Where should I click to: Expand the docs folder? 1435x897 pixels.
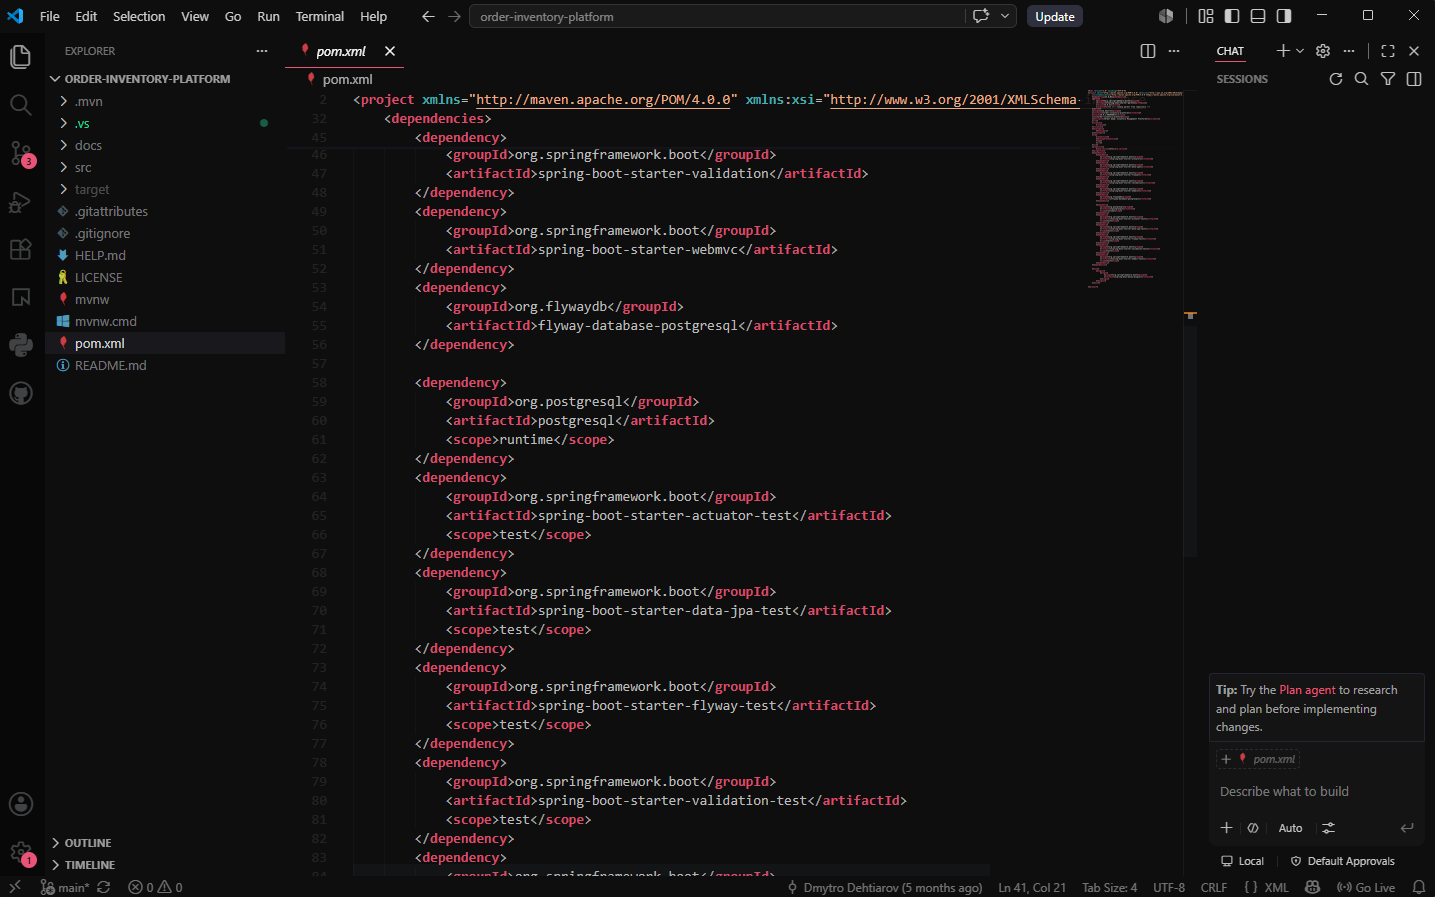coord(165,145)
